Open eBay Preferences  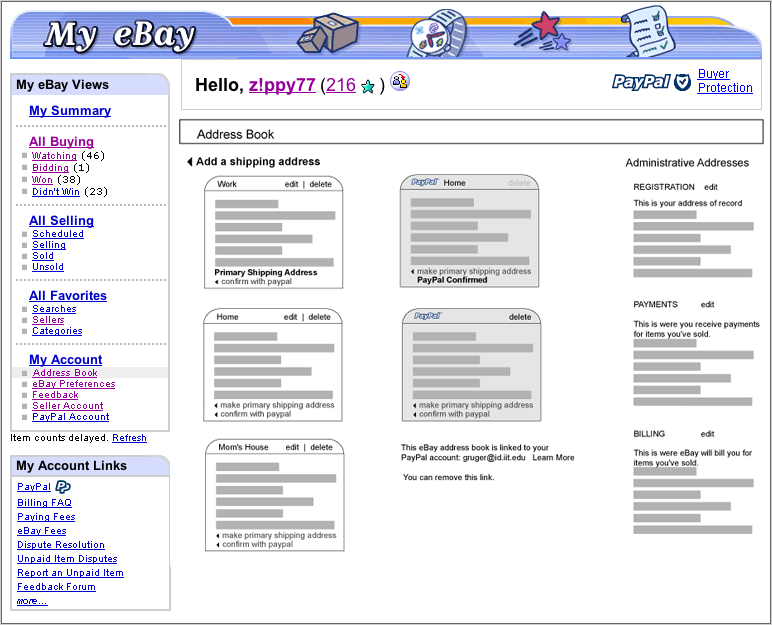[x=74, y=384]
